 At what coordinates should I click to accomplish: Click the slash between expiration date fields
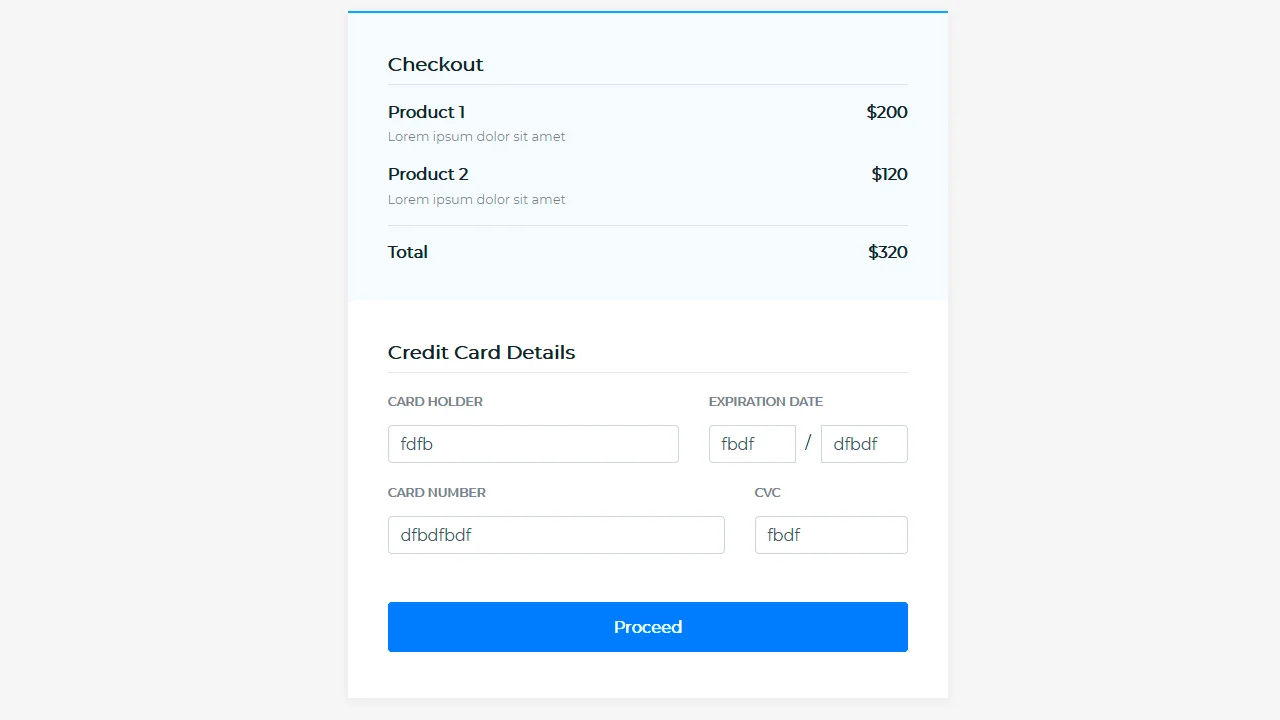[807, 443]
